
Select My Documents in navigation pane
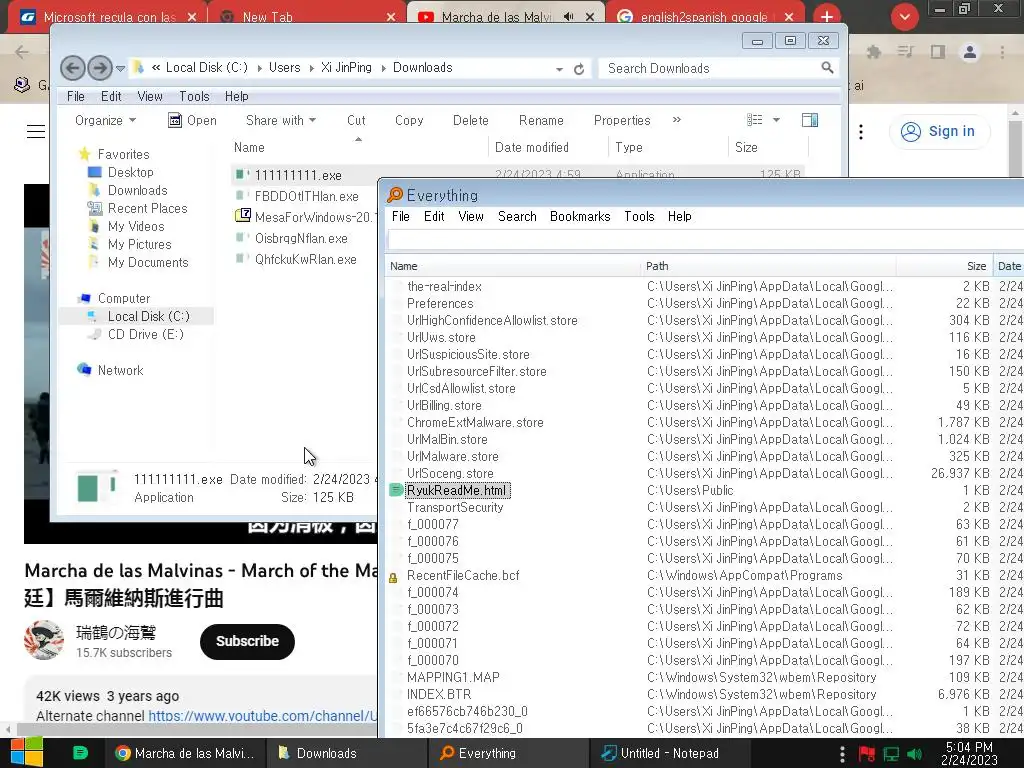tap(148, 262)
